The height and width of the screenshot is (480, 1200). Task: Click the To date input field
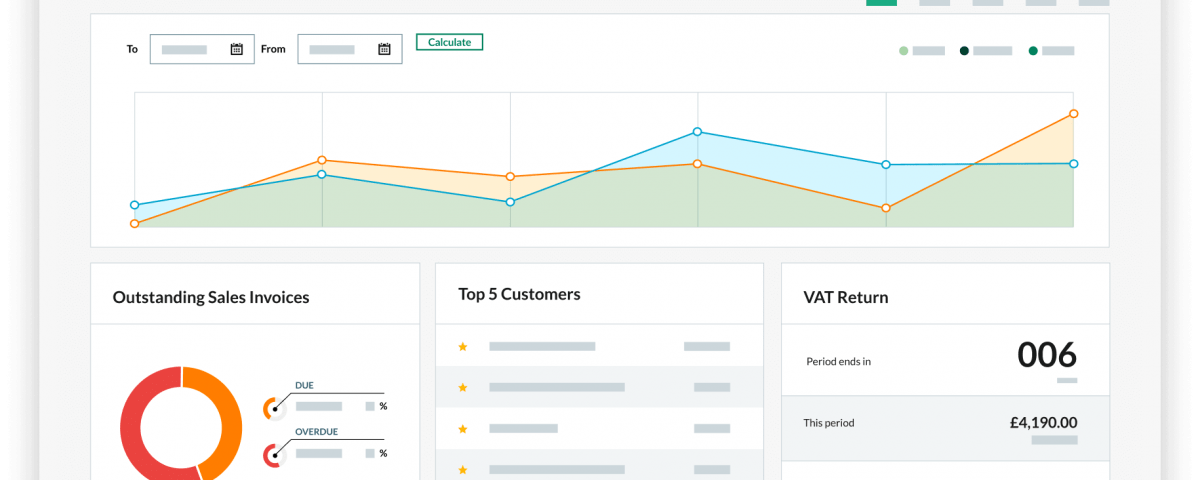[x=202, y=49]
